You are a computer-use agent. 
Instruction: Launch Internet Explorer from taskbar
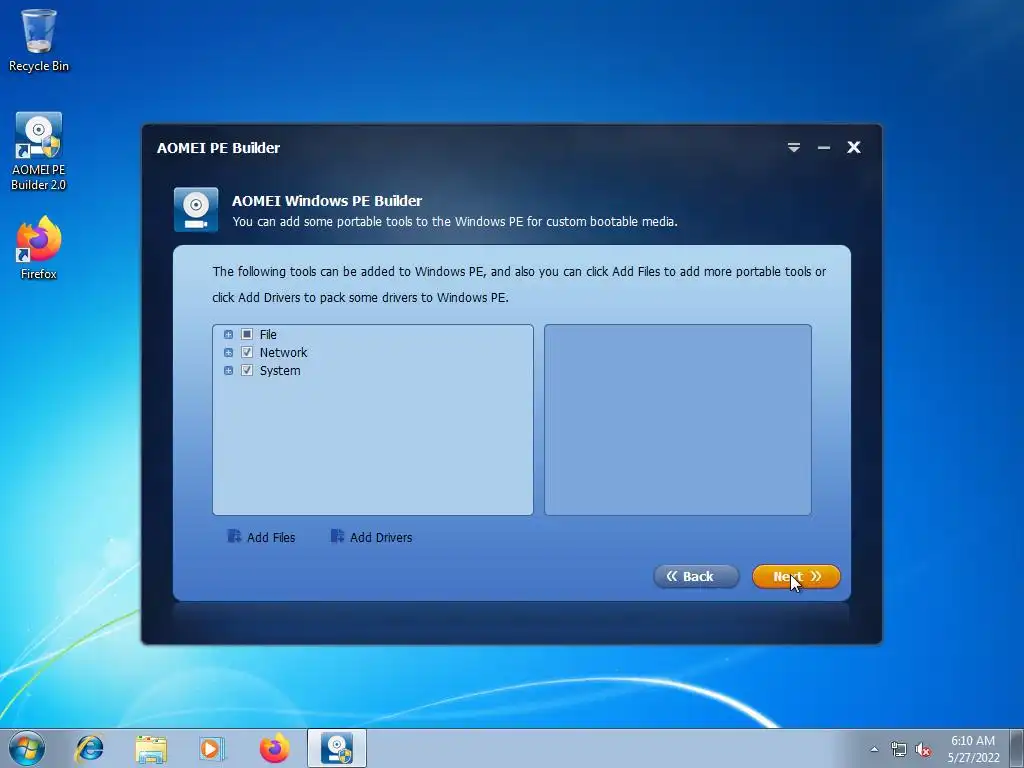pyautogui.click(x=89, y=748)
